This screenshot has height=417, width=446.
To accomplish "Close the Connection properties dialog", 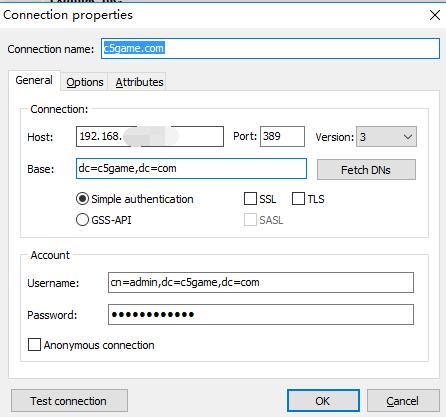I will click(x=435, y=15).
